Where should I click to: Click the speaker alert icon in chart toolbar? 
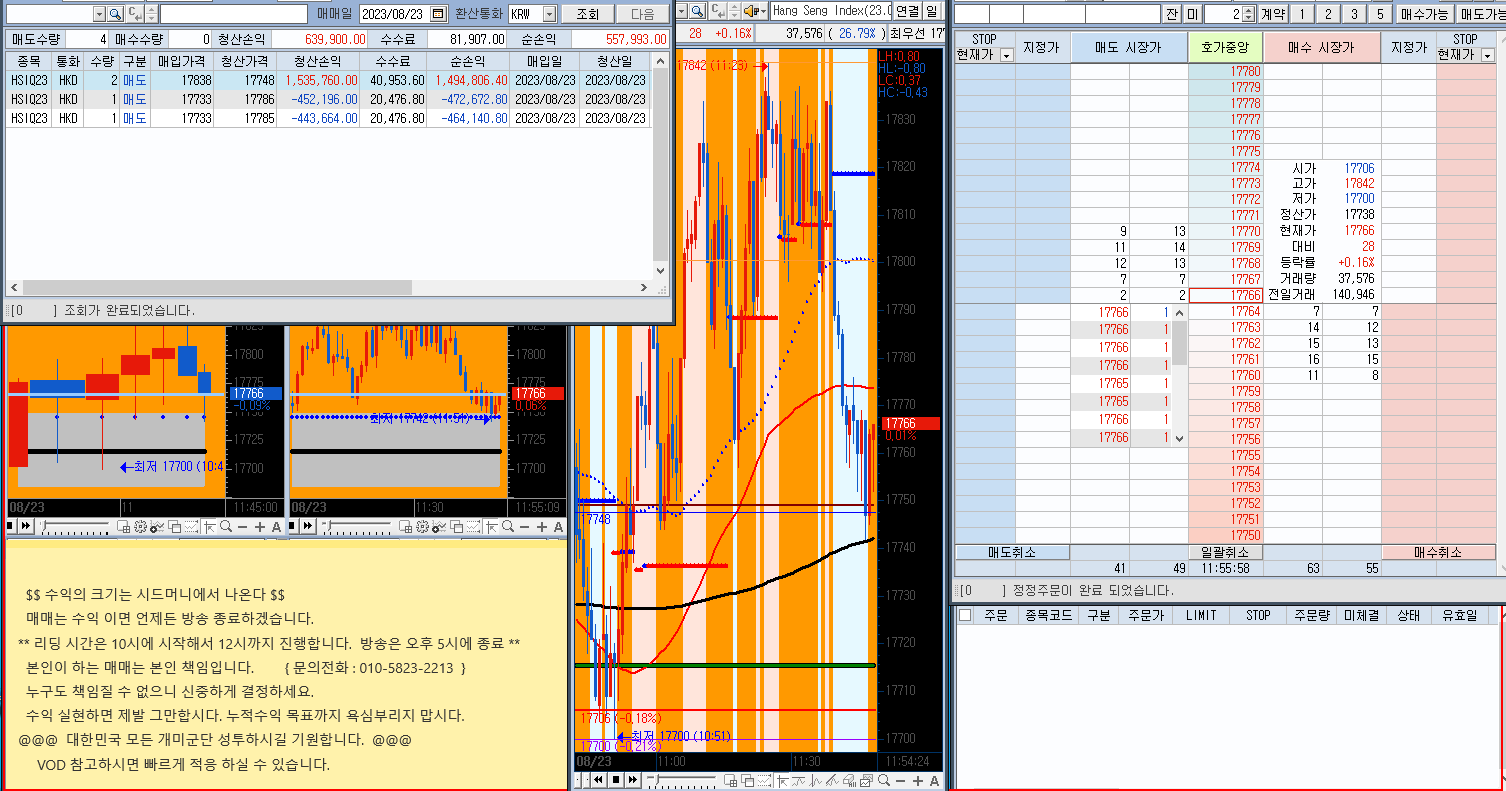tap(750, 11)
